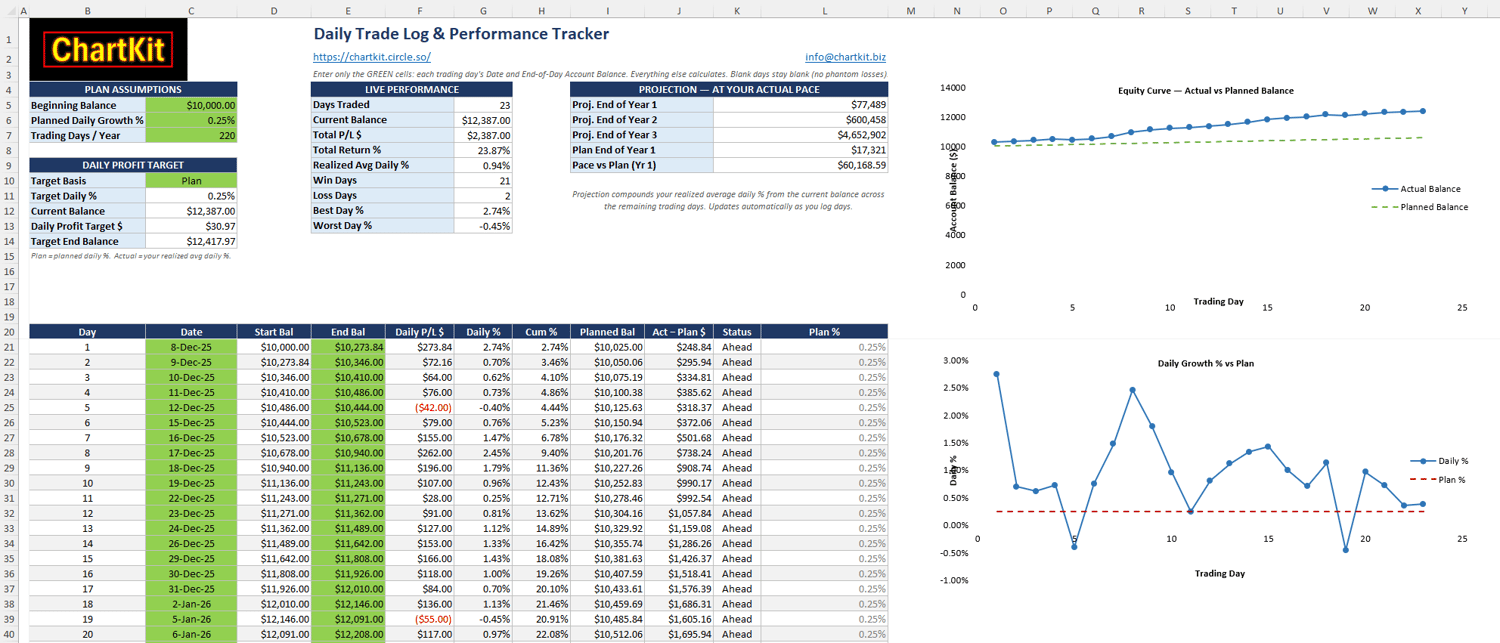Select the End Bal cell showing $10,273.84
The height and width of the screenshot is (643, 1500).
point(348,347)
